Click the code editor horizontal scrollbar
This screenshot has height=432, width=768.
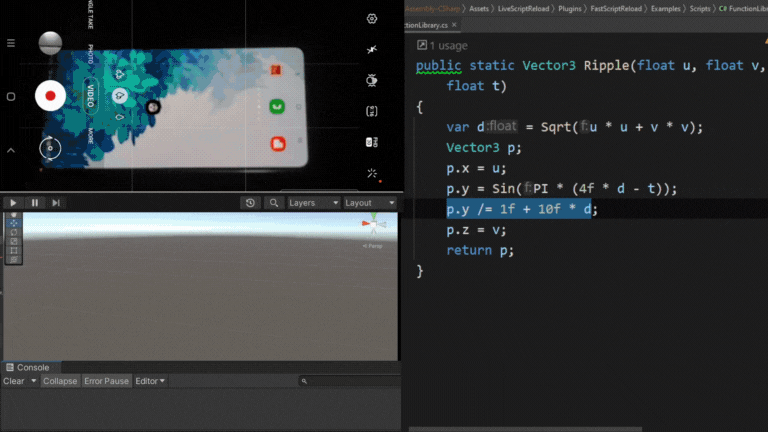tap(526, 429)
